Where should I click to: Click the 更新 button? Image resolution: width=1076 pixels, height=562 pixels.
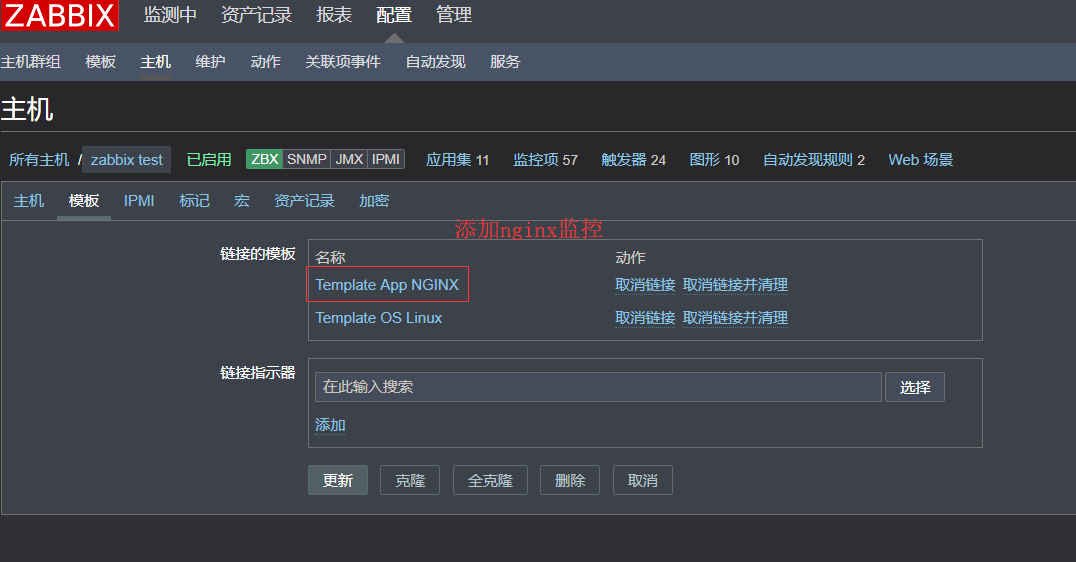[x=338, y=480]
